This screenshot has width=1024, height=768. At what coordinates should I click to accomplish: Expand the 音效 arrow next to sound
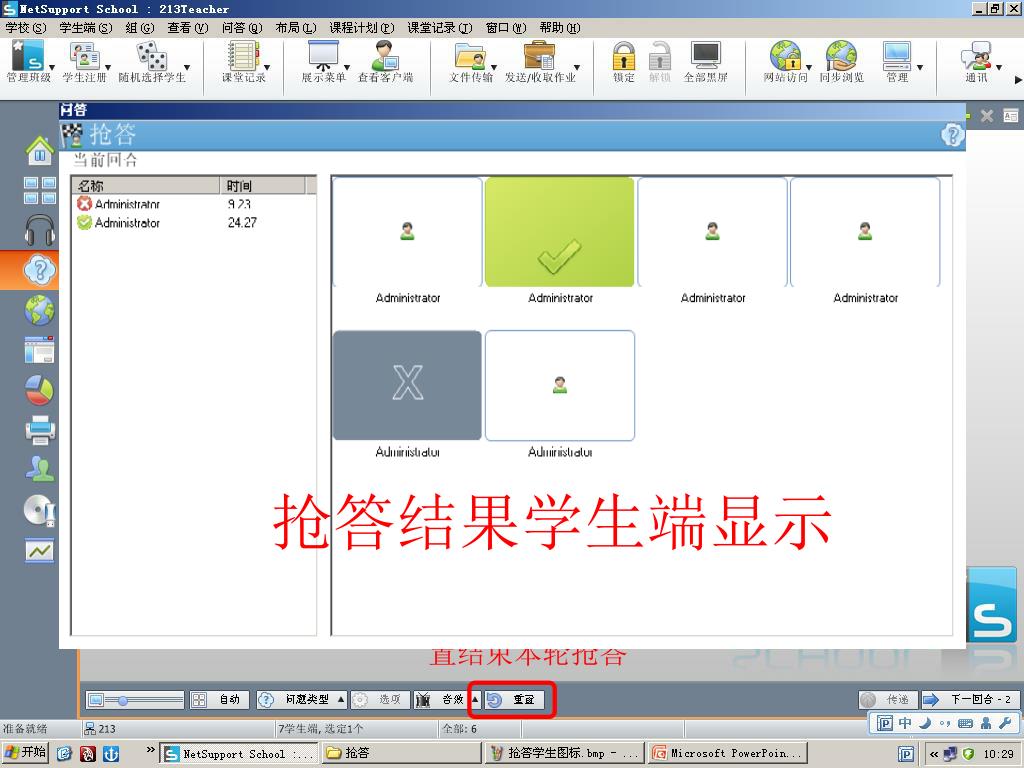pyautogui.click(x=475, y=699)
